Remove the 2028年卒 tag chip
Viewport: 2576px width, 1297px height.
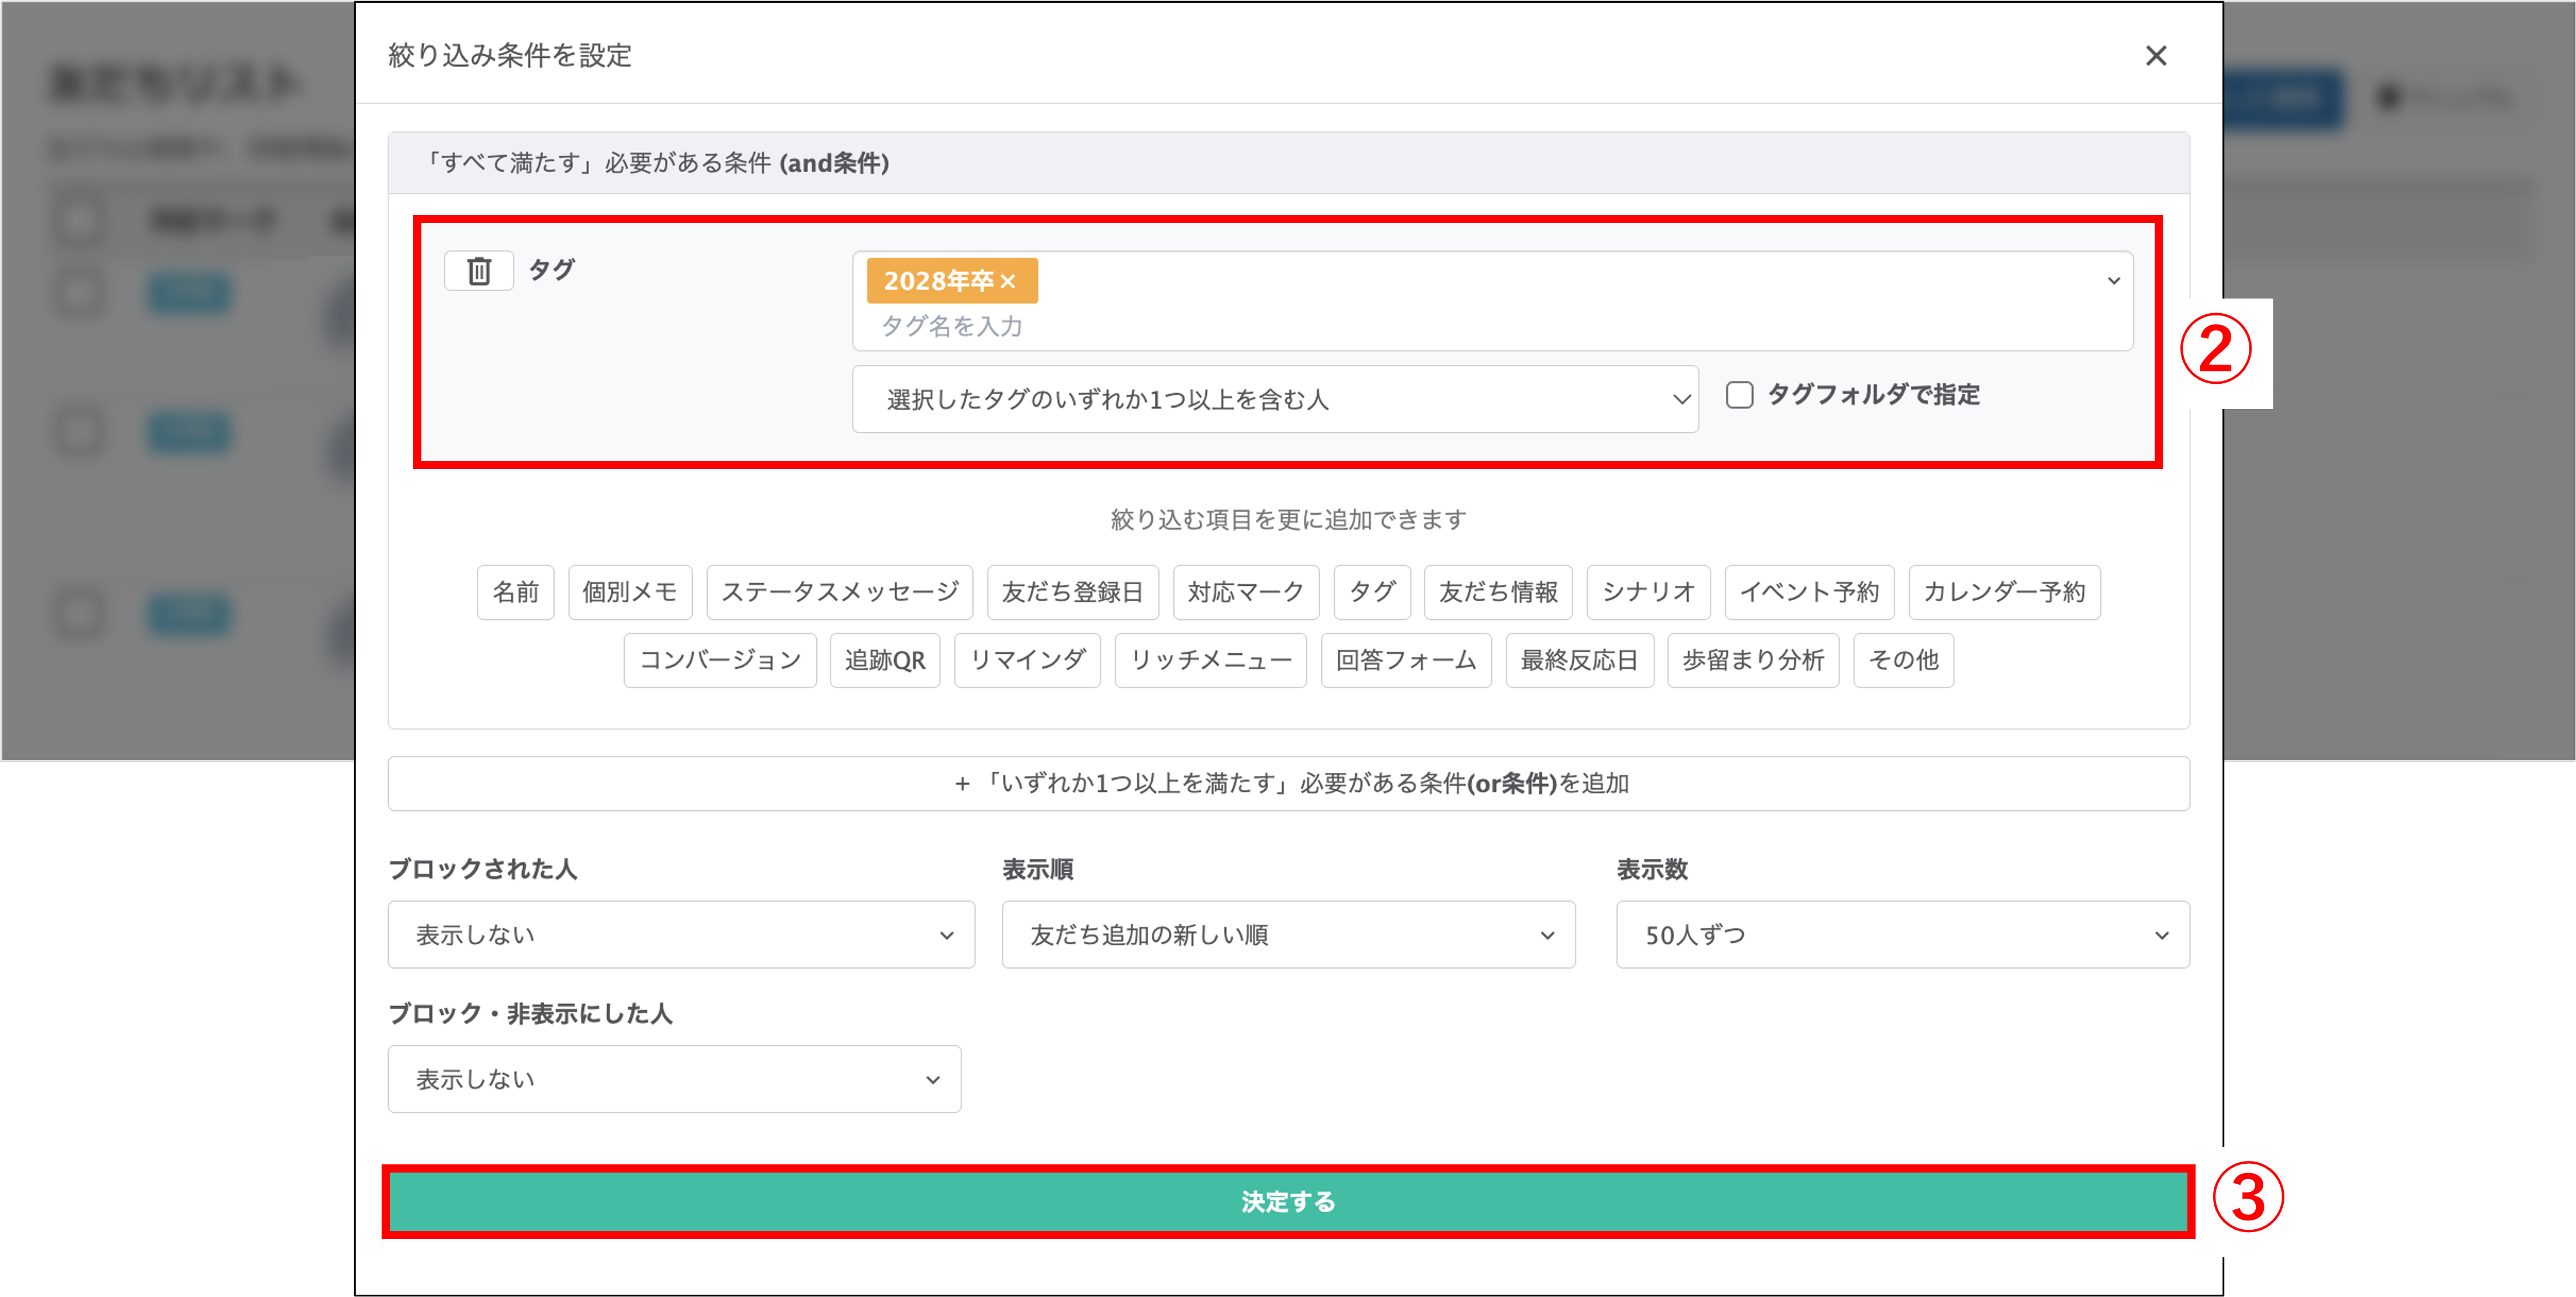(1008, 282)
